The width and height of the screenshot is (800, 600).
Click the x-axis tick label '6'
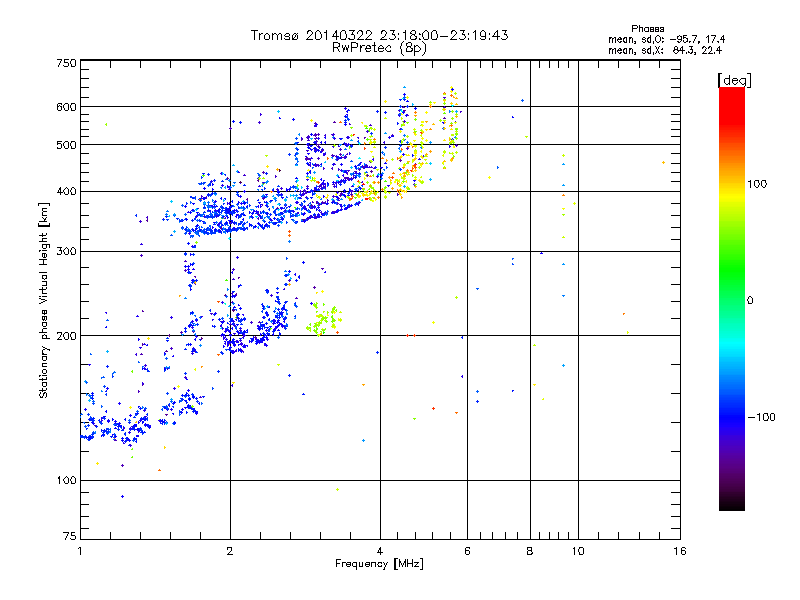pos(467,551)
